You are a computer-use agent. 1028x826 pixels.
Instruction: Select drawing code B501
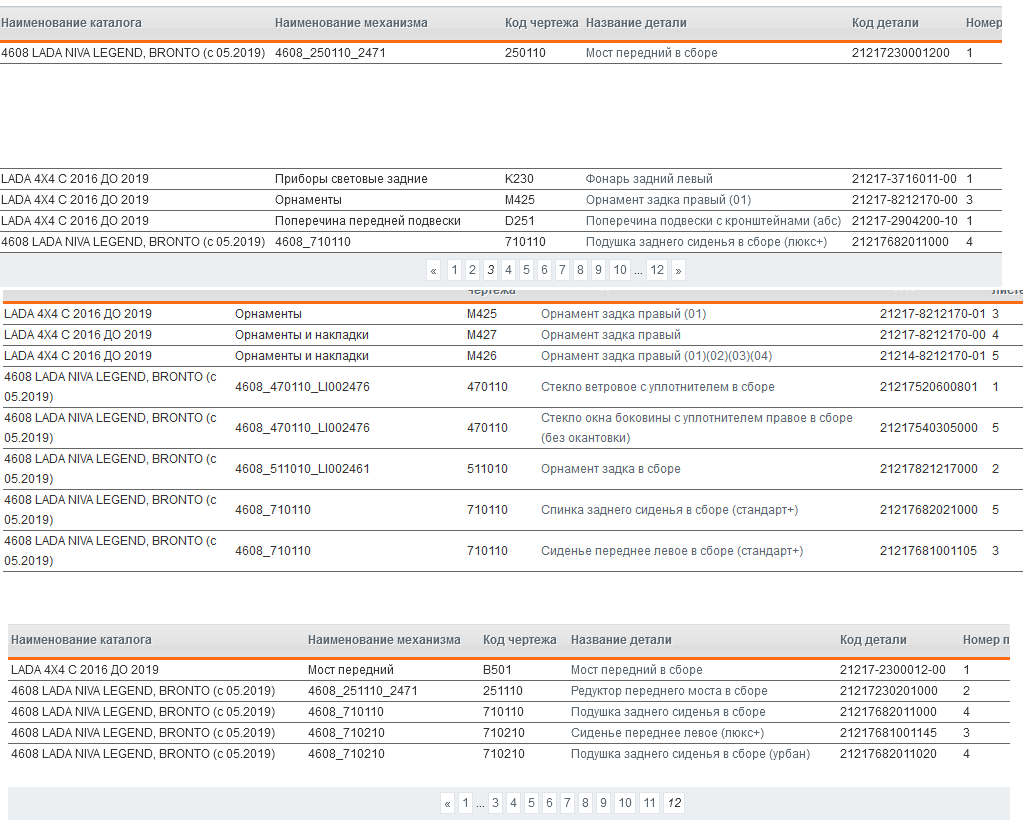click(x=497, y=670)
